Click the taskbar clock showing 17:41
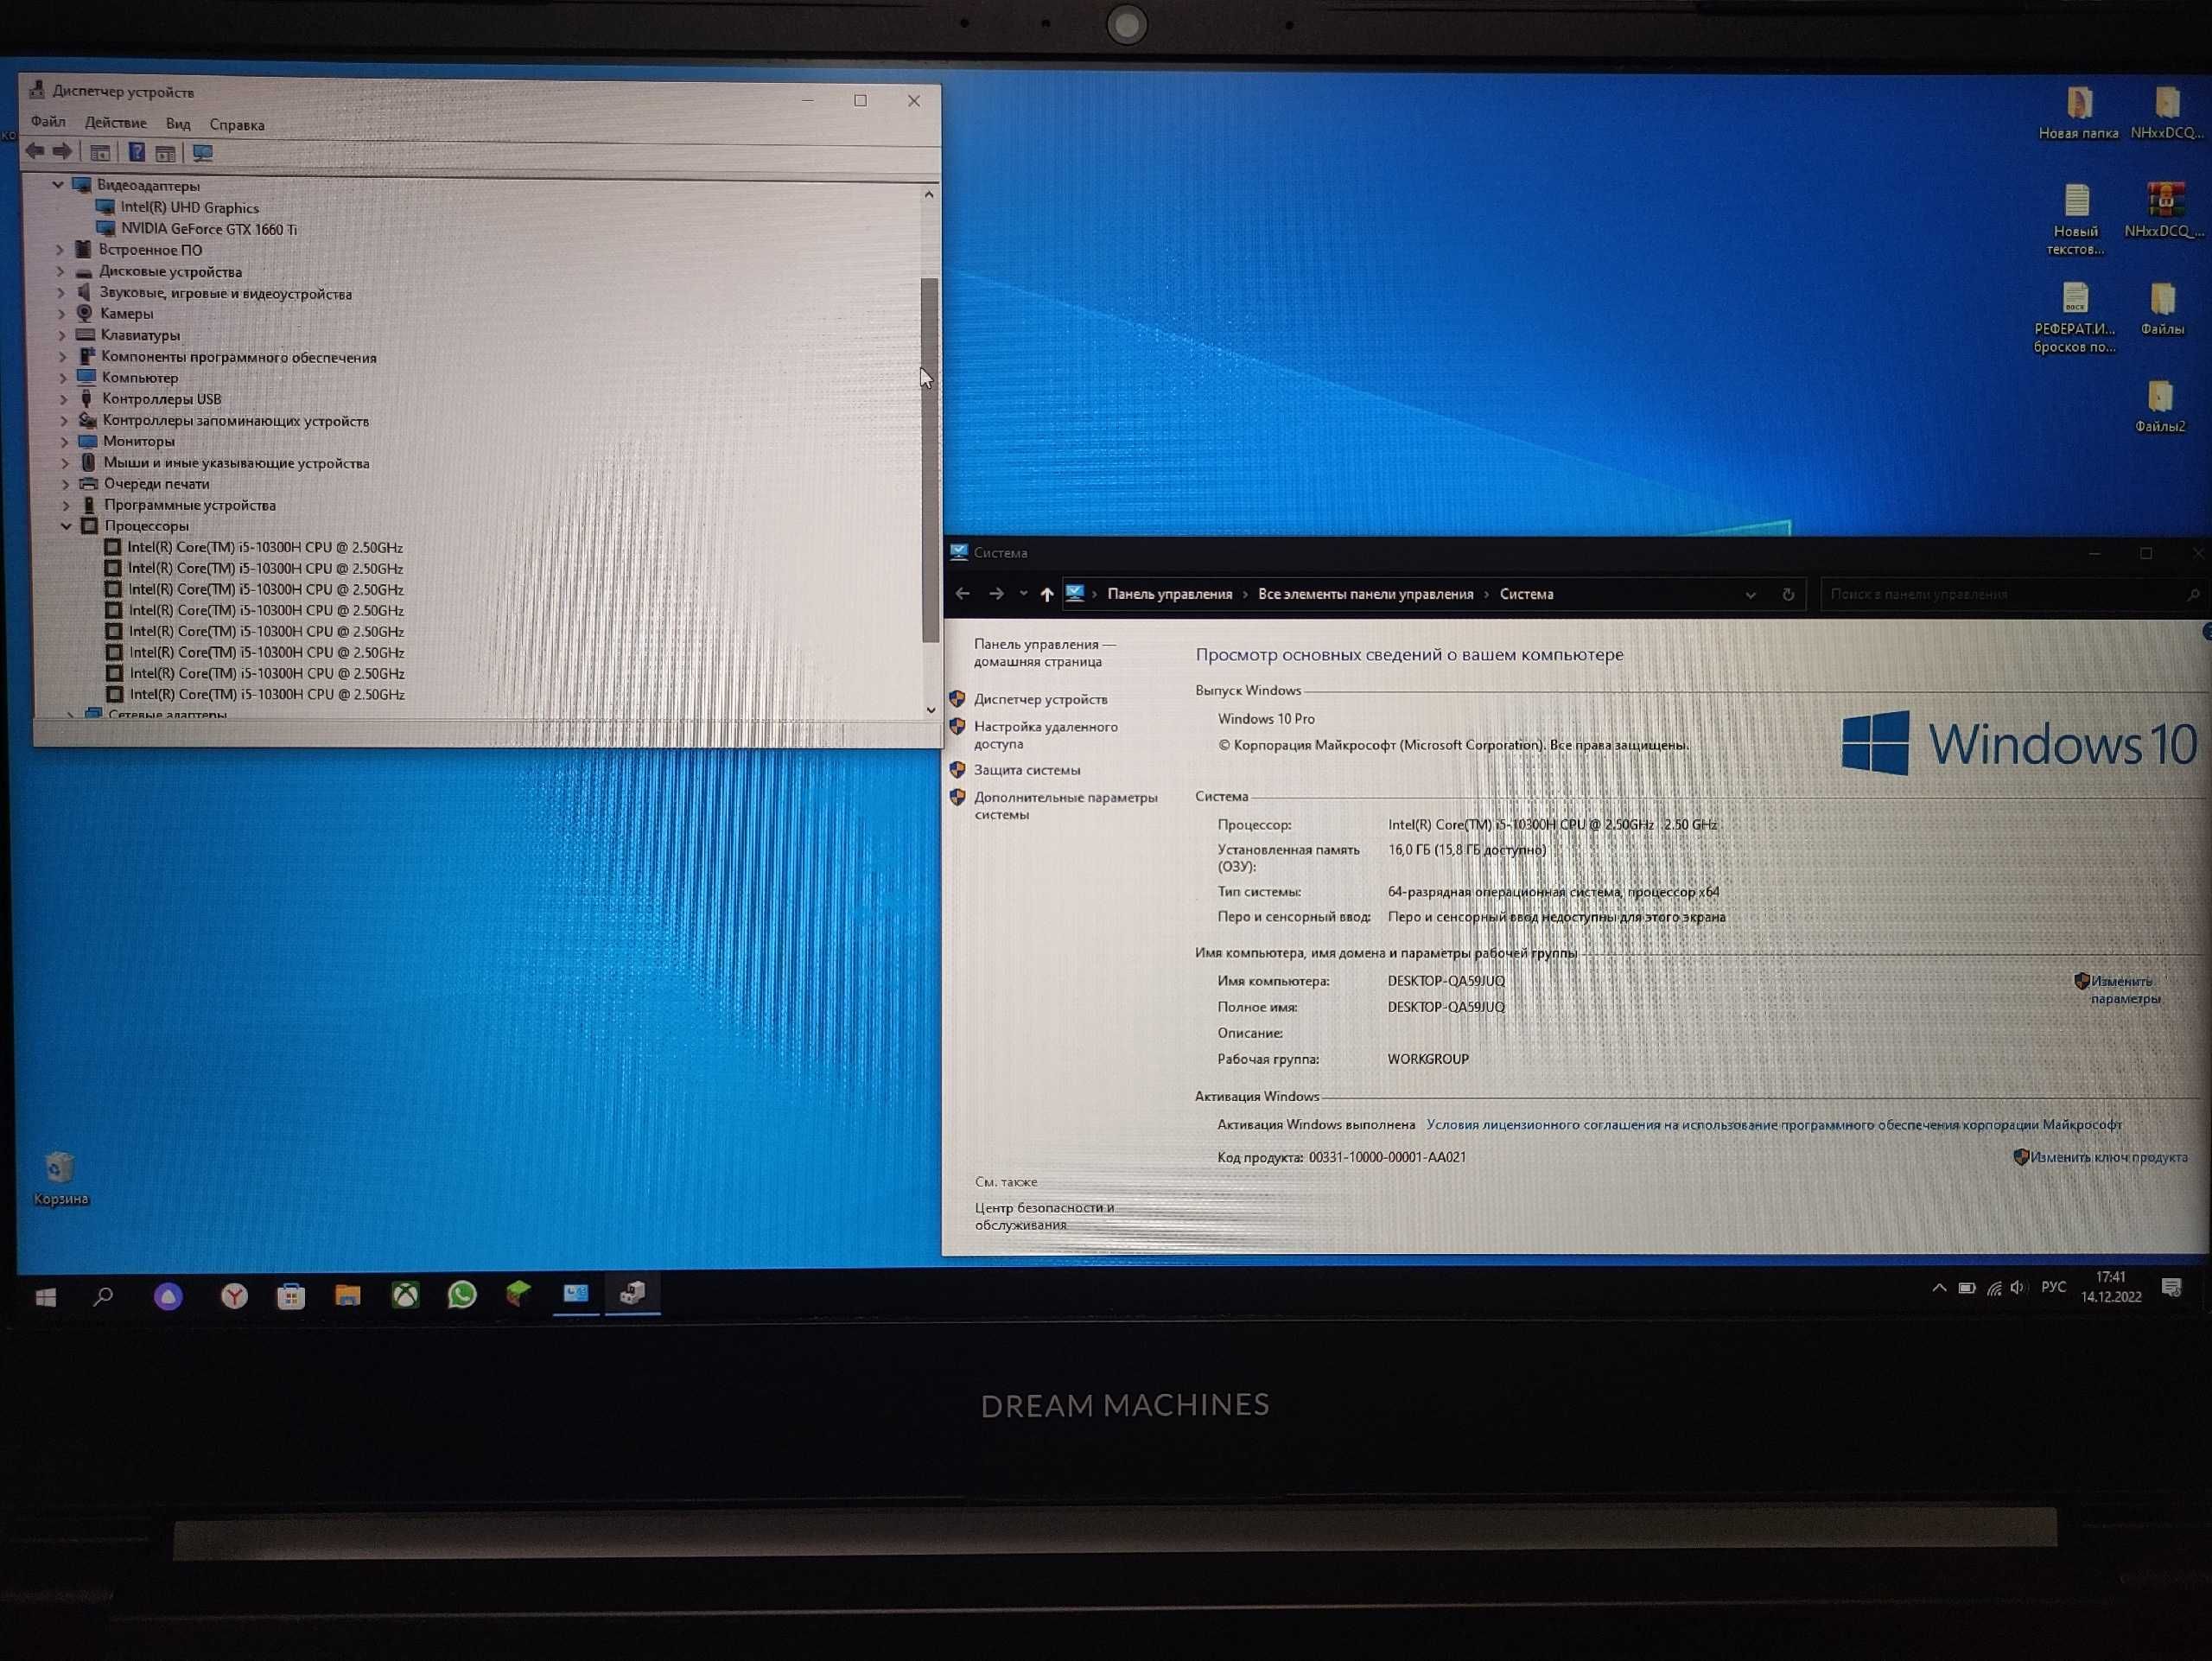Image resolution: width=2212 pixels, height=1661 pixels. click(2110, 1287)
